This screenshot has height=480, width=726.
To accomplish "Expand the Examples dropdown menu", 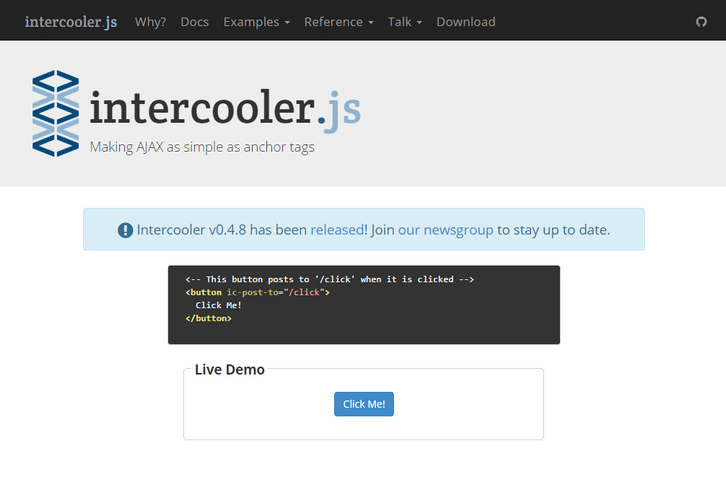I will click(256, 21).
